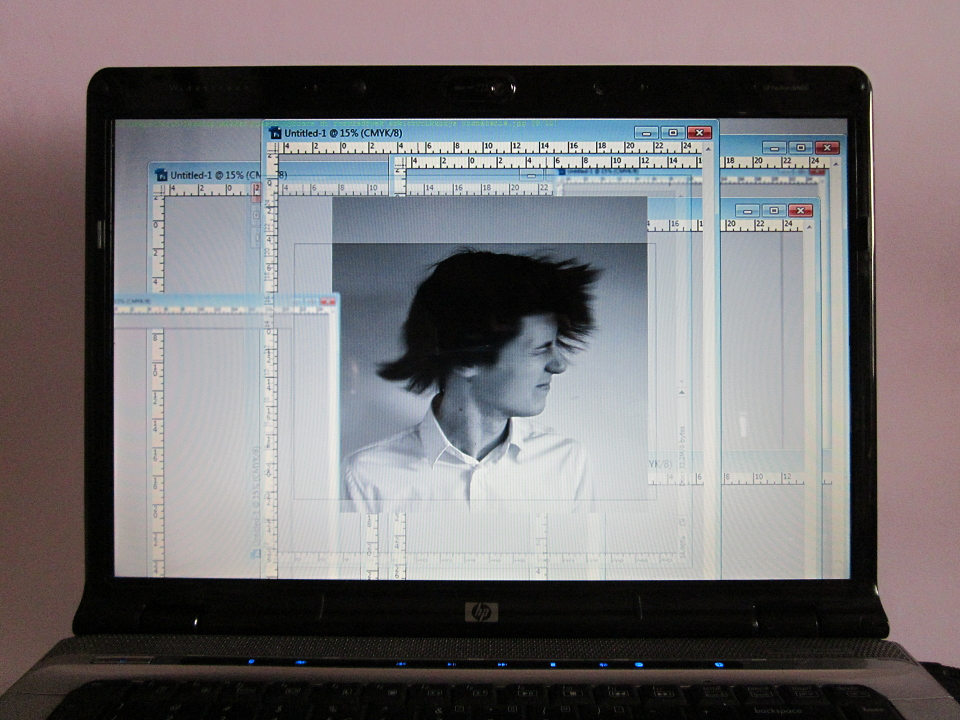Screen dimensions: 960x720
Task: Maximize the frontmost Untitled-1 window
Action: 673,133
